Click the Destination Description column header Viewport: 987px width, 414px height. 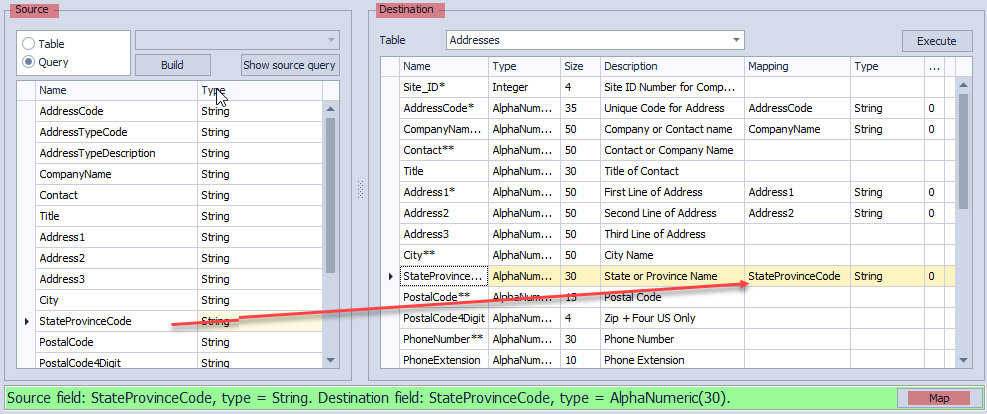(x=672, y=66)
